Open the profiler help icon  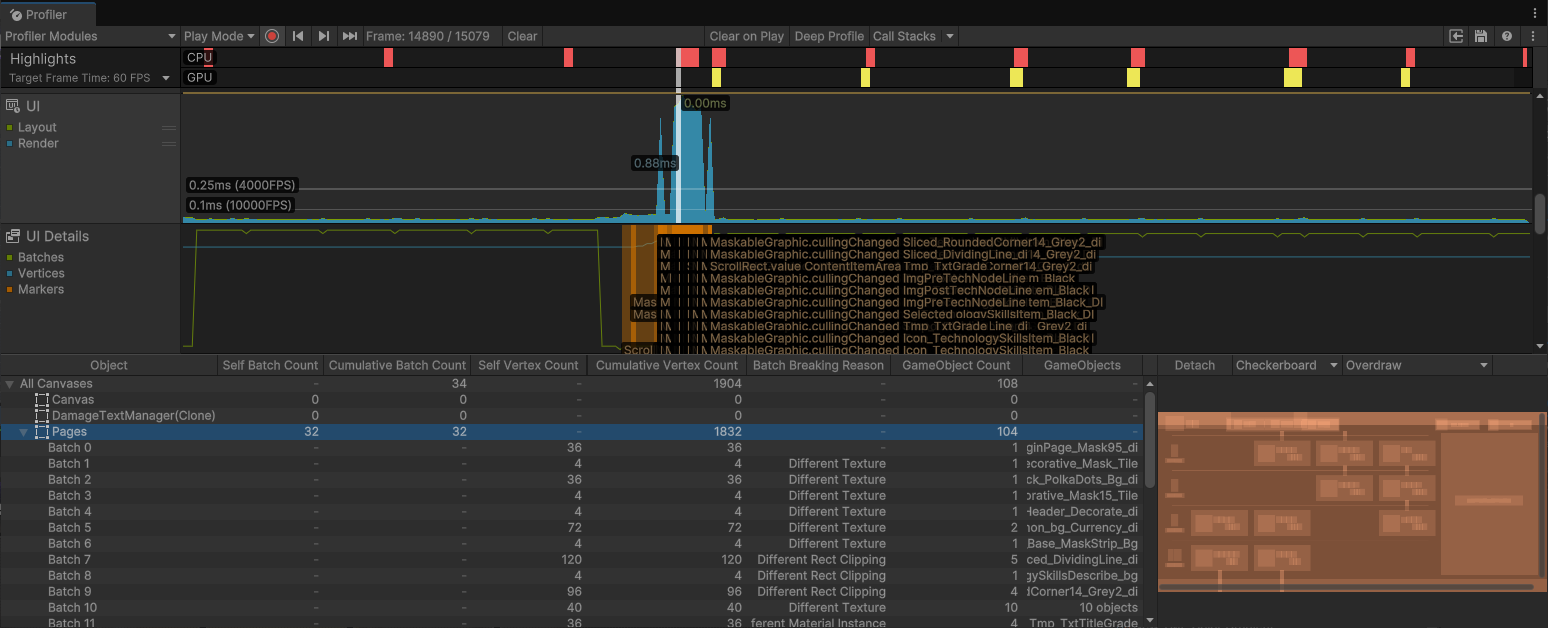pos(1507,36)
